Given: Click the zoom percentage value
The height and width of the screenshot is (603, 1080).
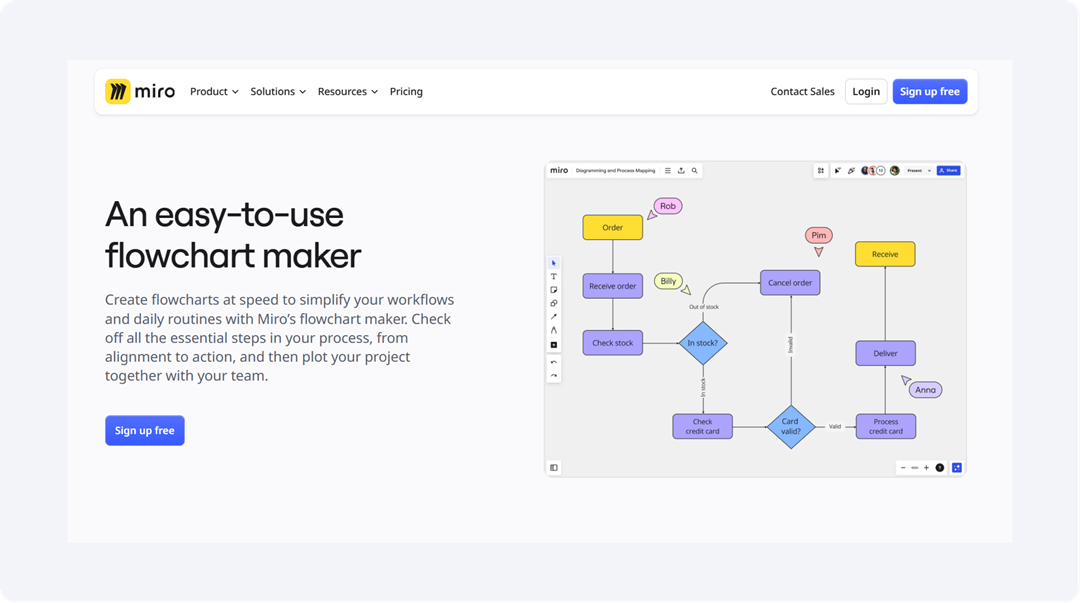Looking at the screenshot, I should (915, 468).
